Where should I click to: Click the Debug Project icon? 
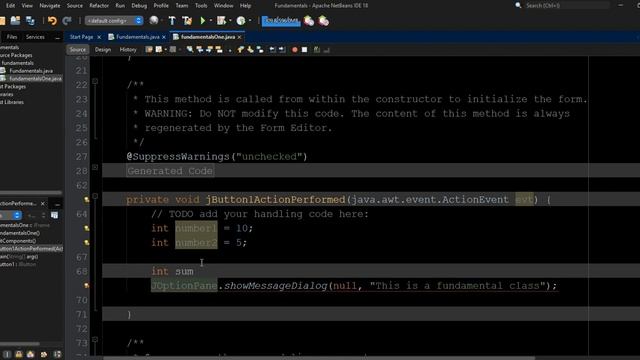(x=221, y=20)
